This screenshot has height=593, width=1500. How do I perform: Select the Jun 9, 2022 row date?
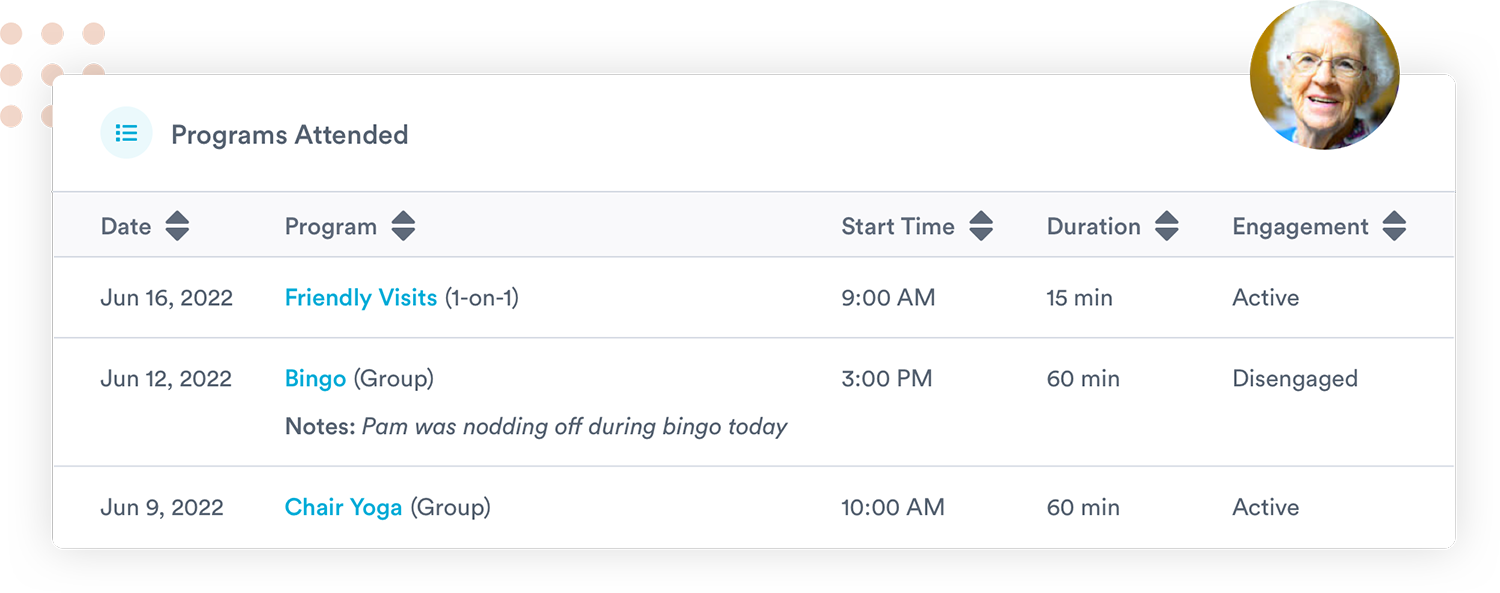tap(161, 507)
